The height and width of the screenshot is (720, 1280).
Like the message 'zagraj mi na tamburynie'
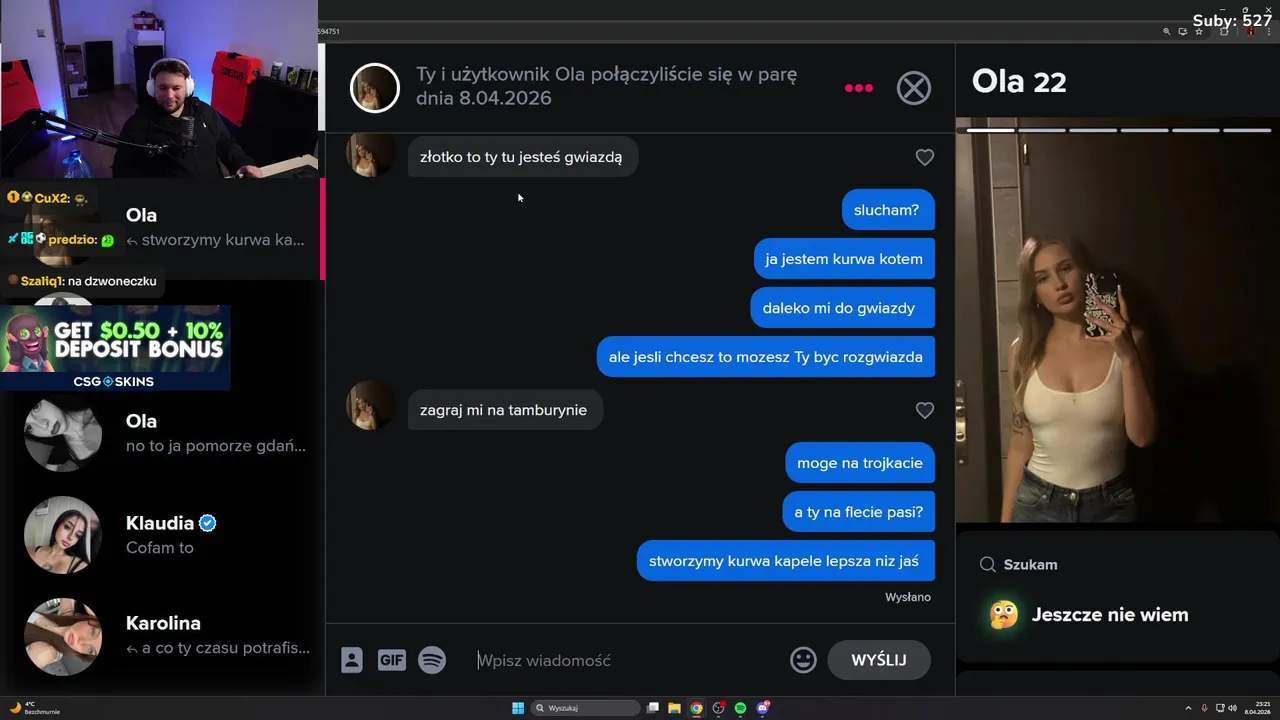[924, 410]
